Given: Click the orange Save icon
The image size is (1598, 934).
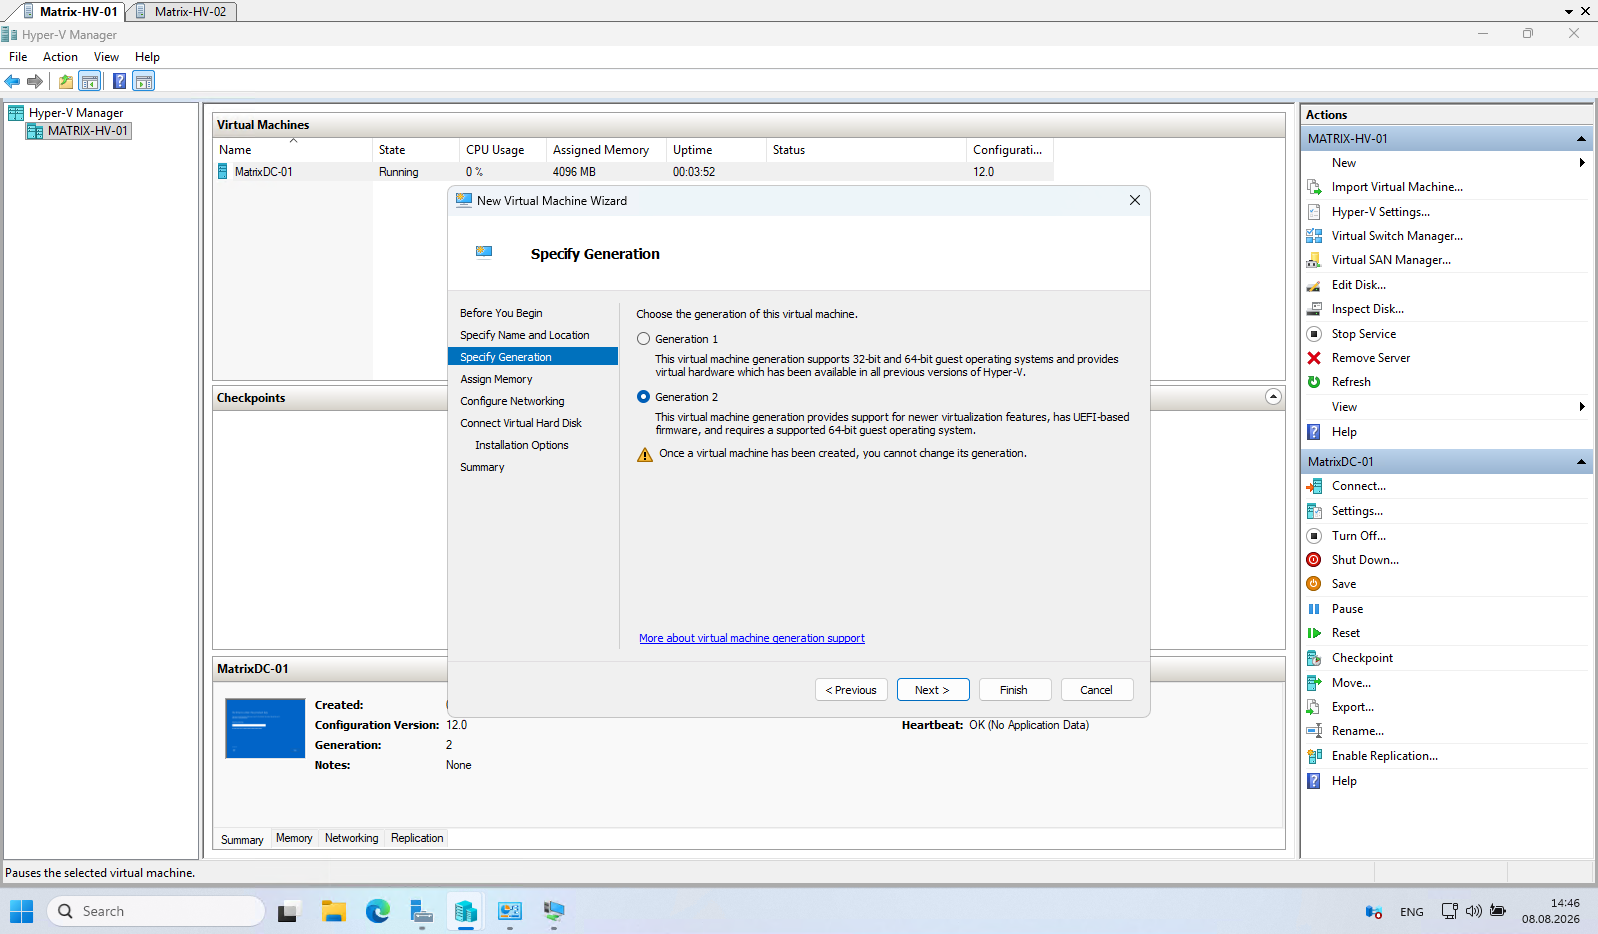Looking at the screenshot, I should pos(1314,584).
